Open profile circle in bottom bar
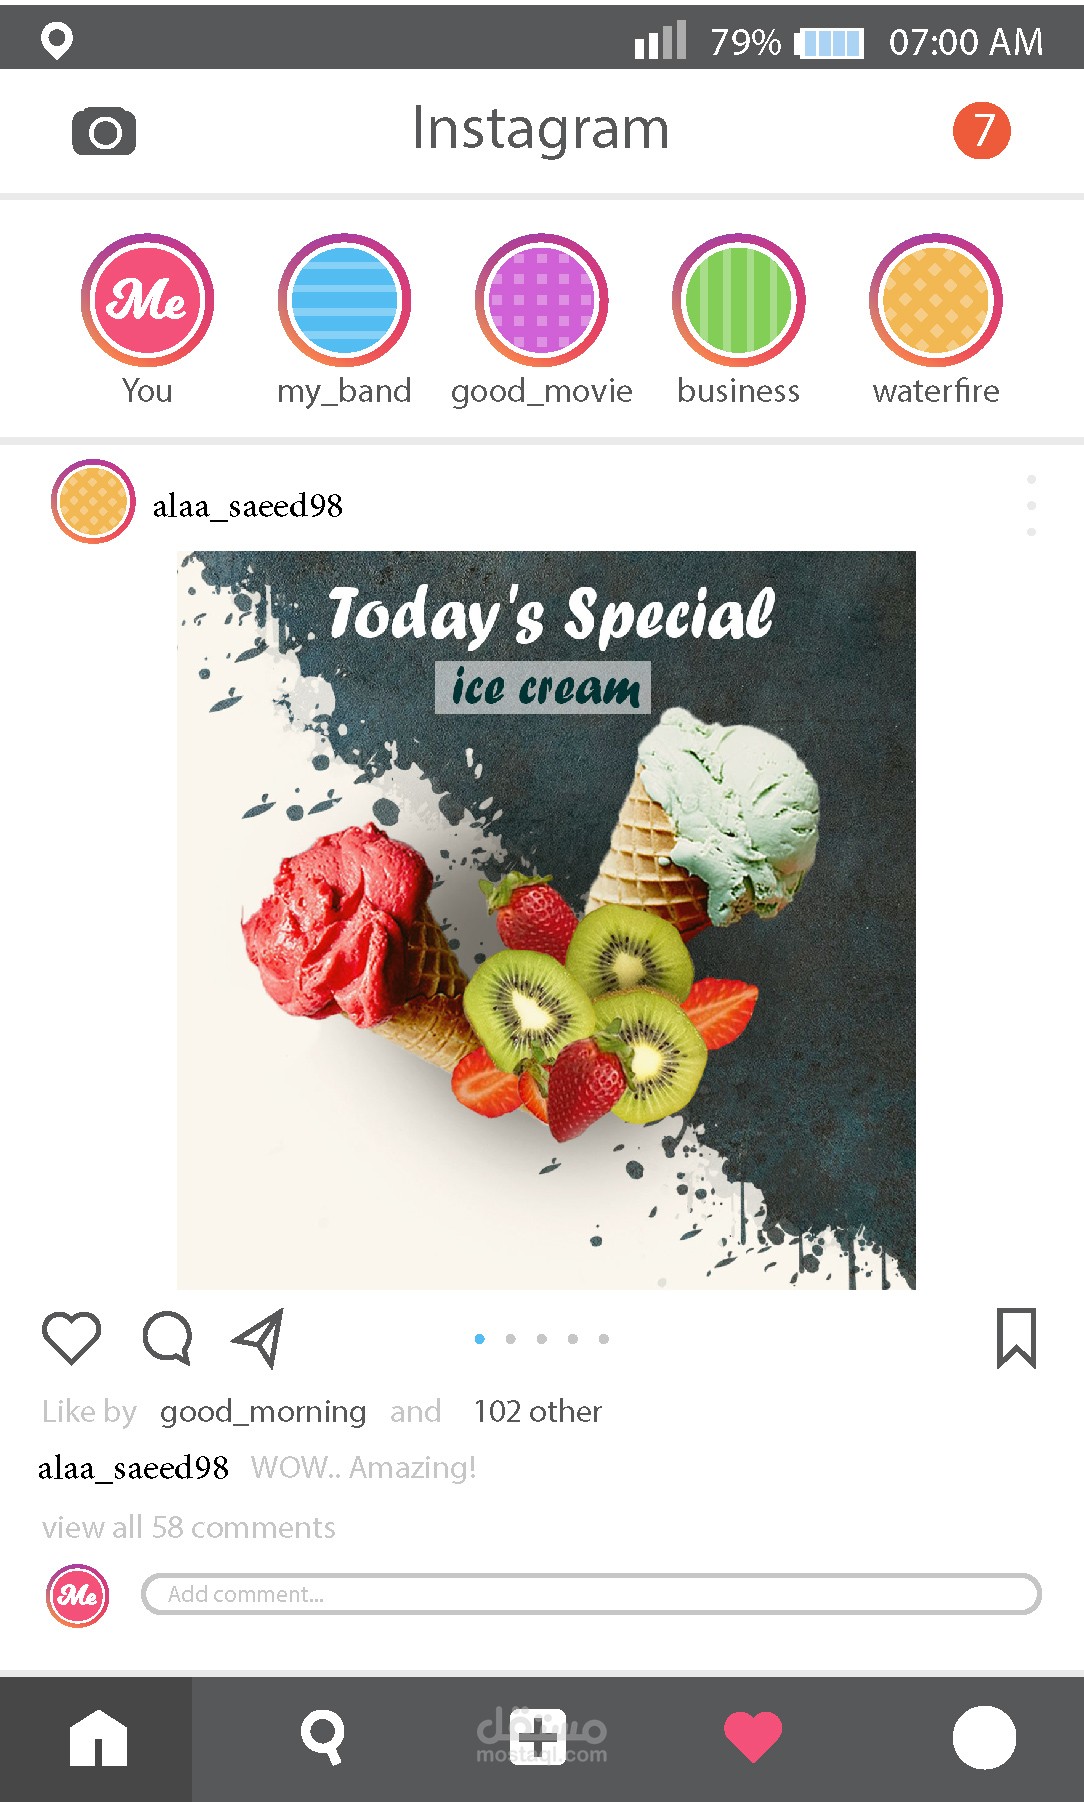The image size is (1084, 1802). tap(984, 1737)
